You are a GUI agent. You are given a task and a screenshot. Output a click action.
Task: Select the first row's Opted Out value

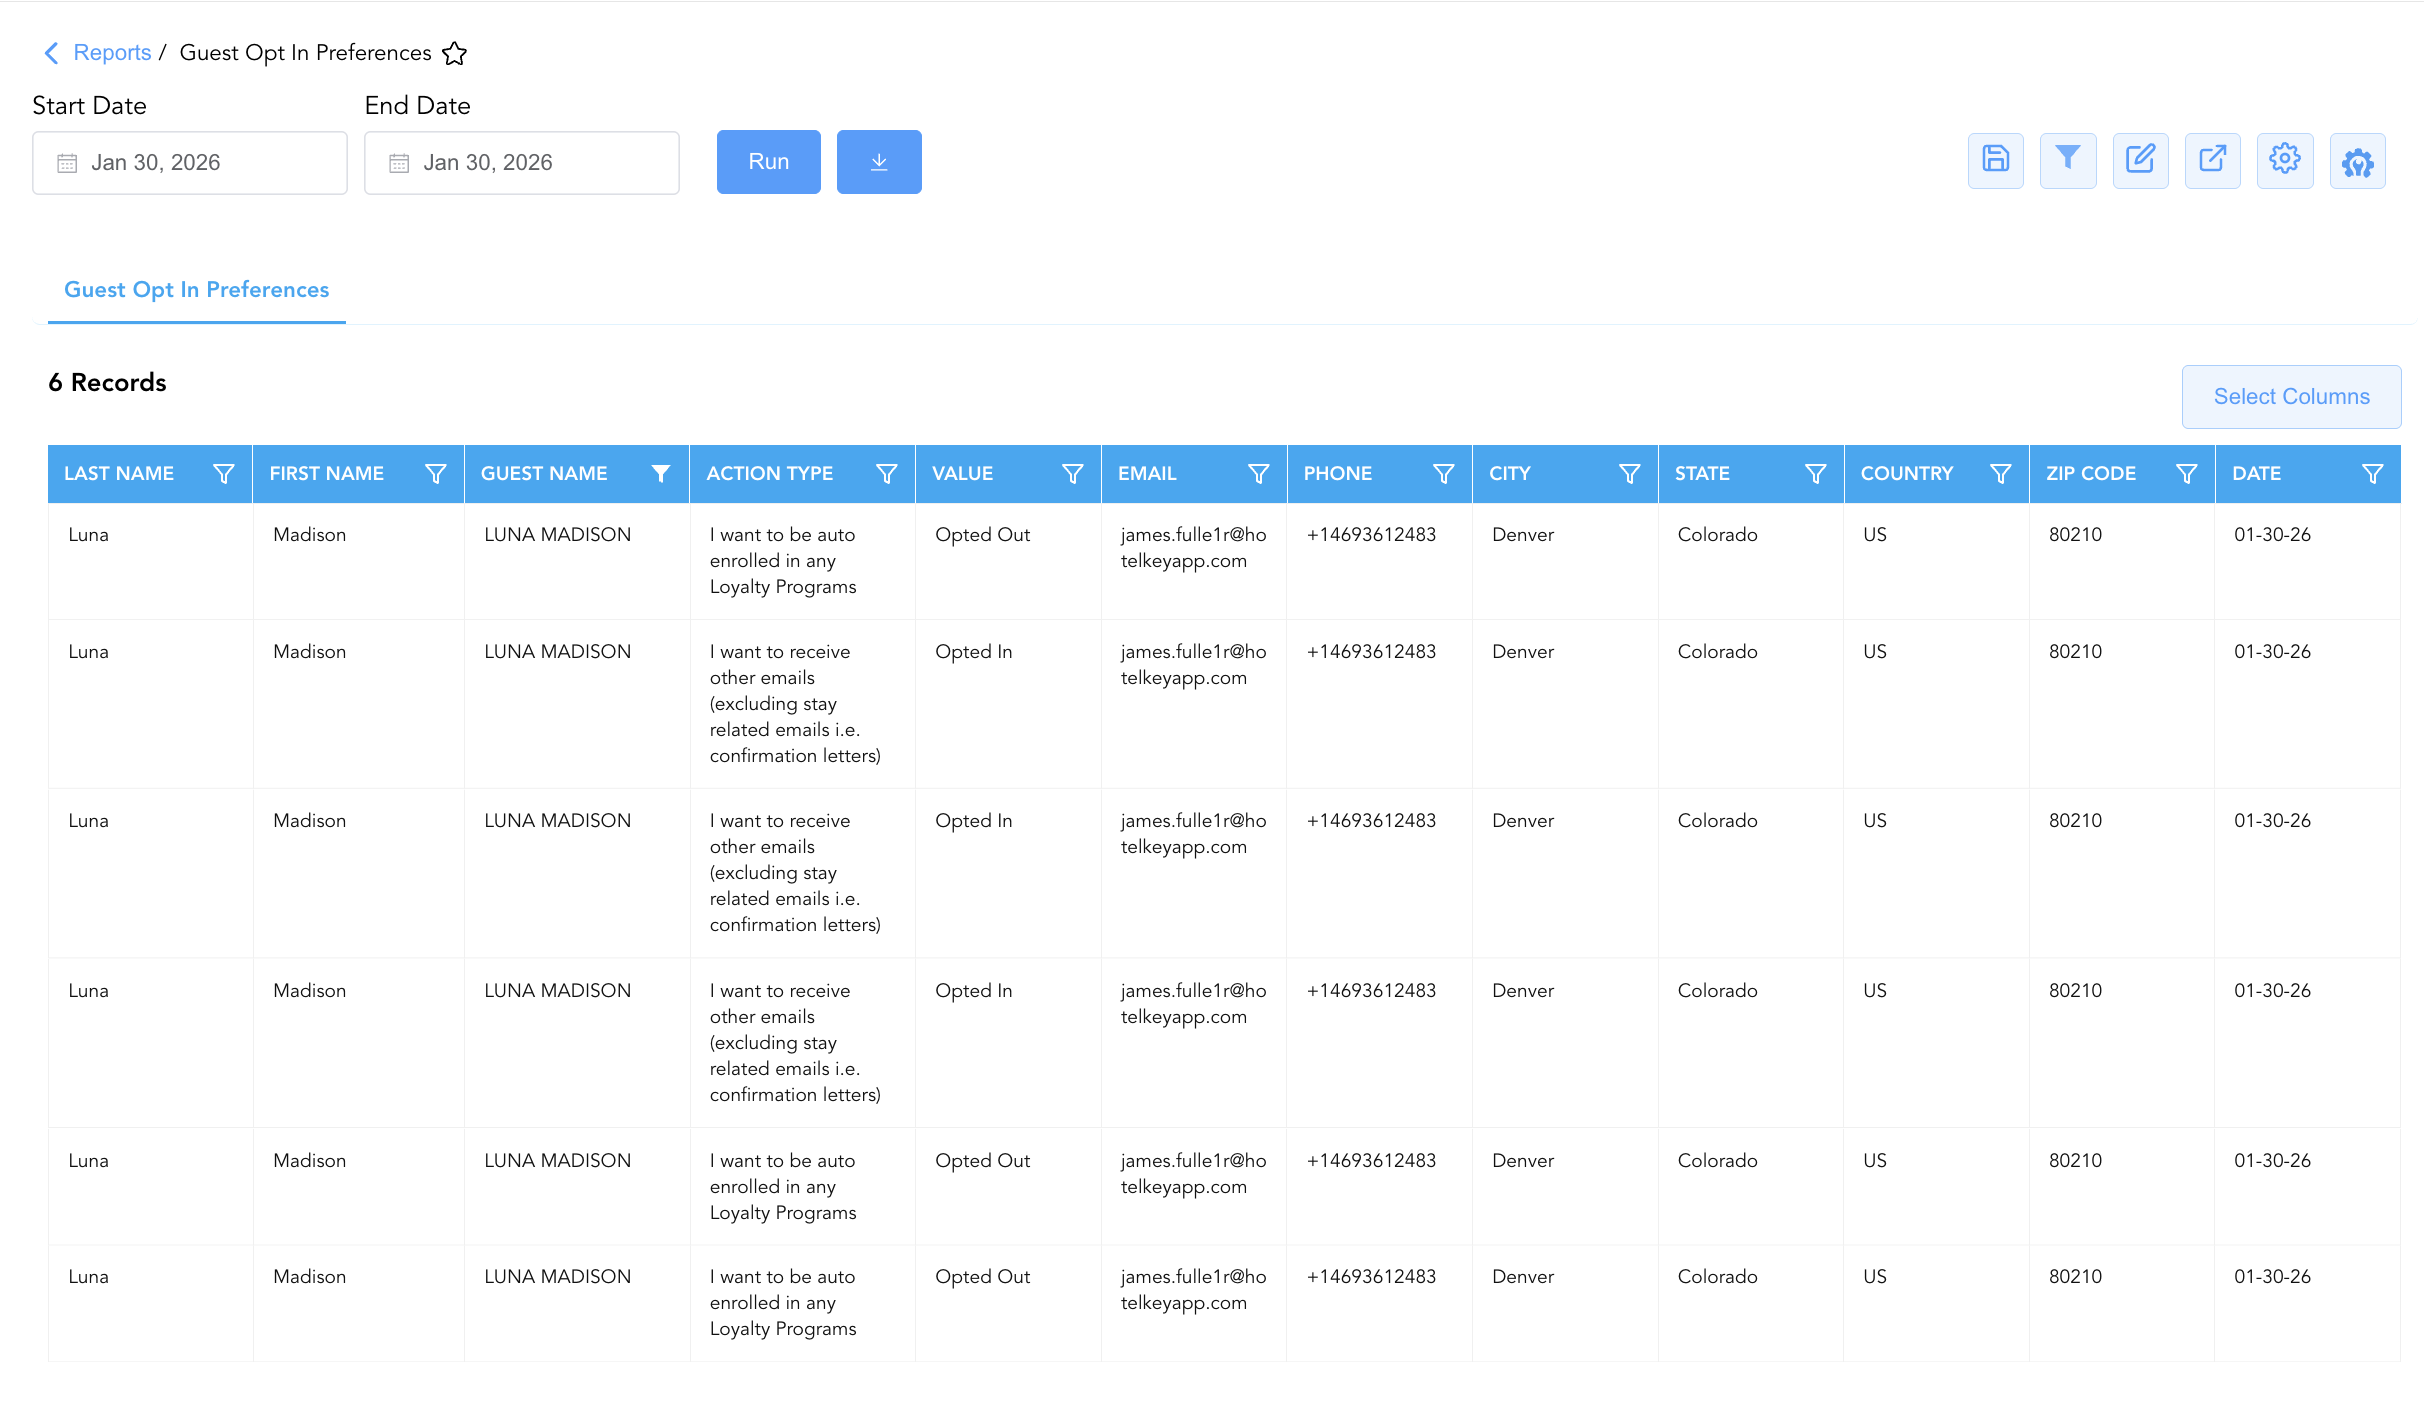tap(983, 535)
